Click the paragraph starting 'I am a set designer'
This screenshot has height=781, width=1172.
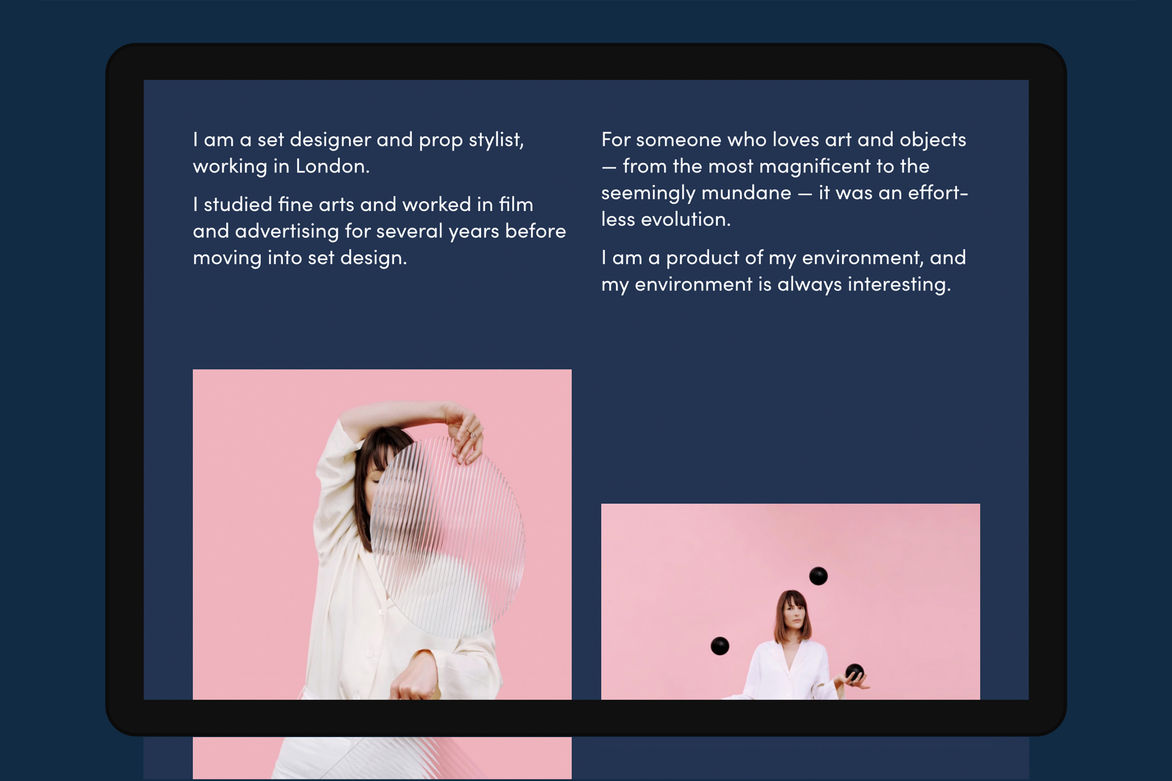(x=358, y=152)
